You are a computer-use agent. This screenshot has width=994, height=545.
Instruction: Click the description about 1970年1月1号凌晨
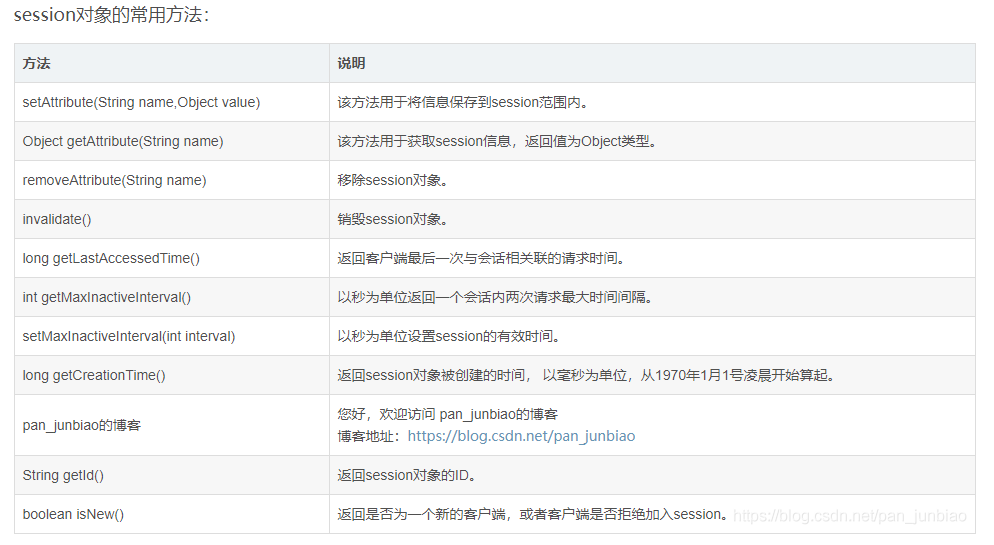(587, 375)
